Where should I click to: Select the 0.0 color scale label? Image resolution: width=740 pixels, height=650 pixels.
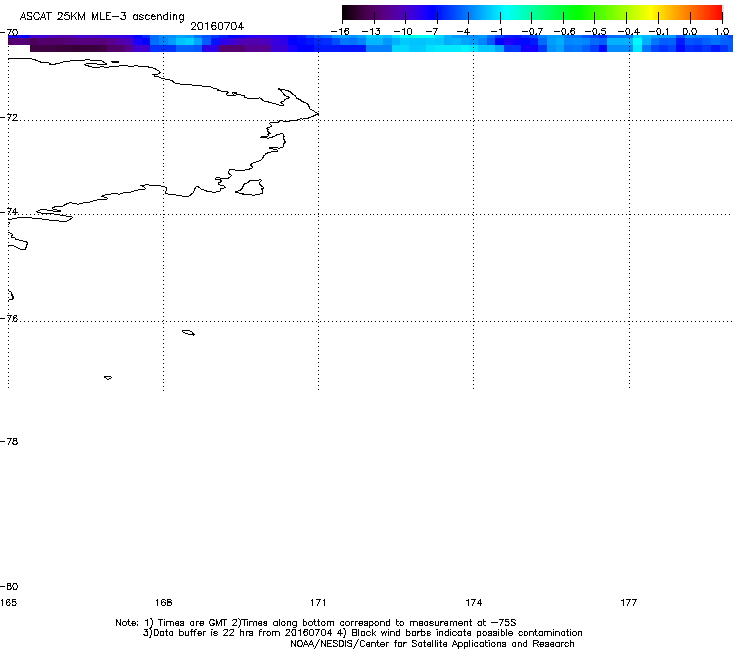[x=690, y=32]
